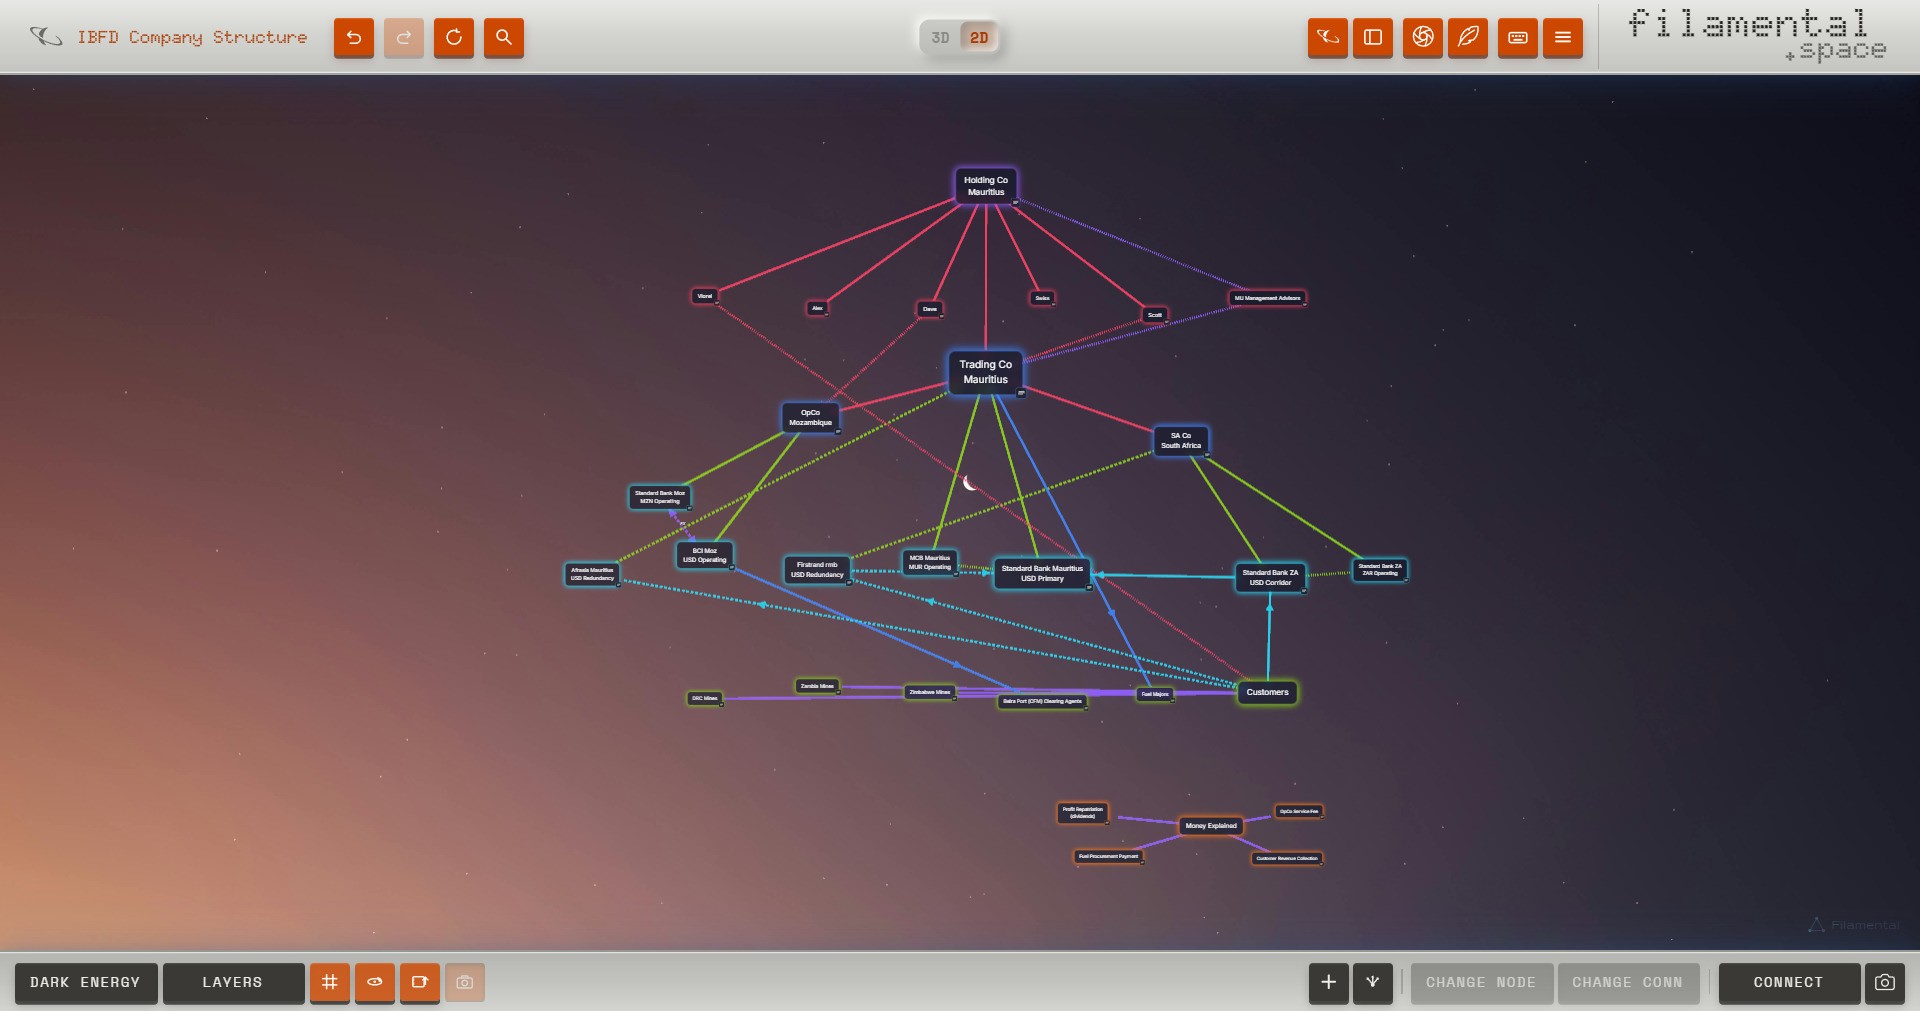The width and height of the screenshot is (1920, 1011).
Task: Click the IBFD Company Structure title
Action: click(x=192, y=37)
